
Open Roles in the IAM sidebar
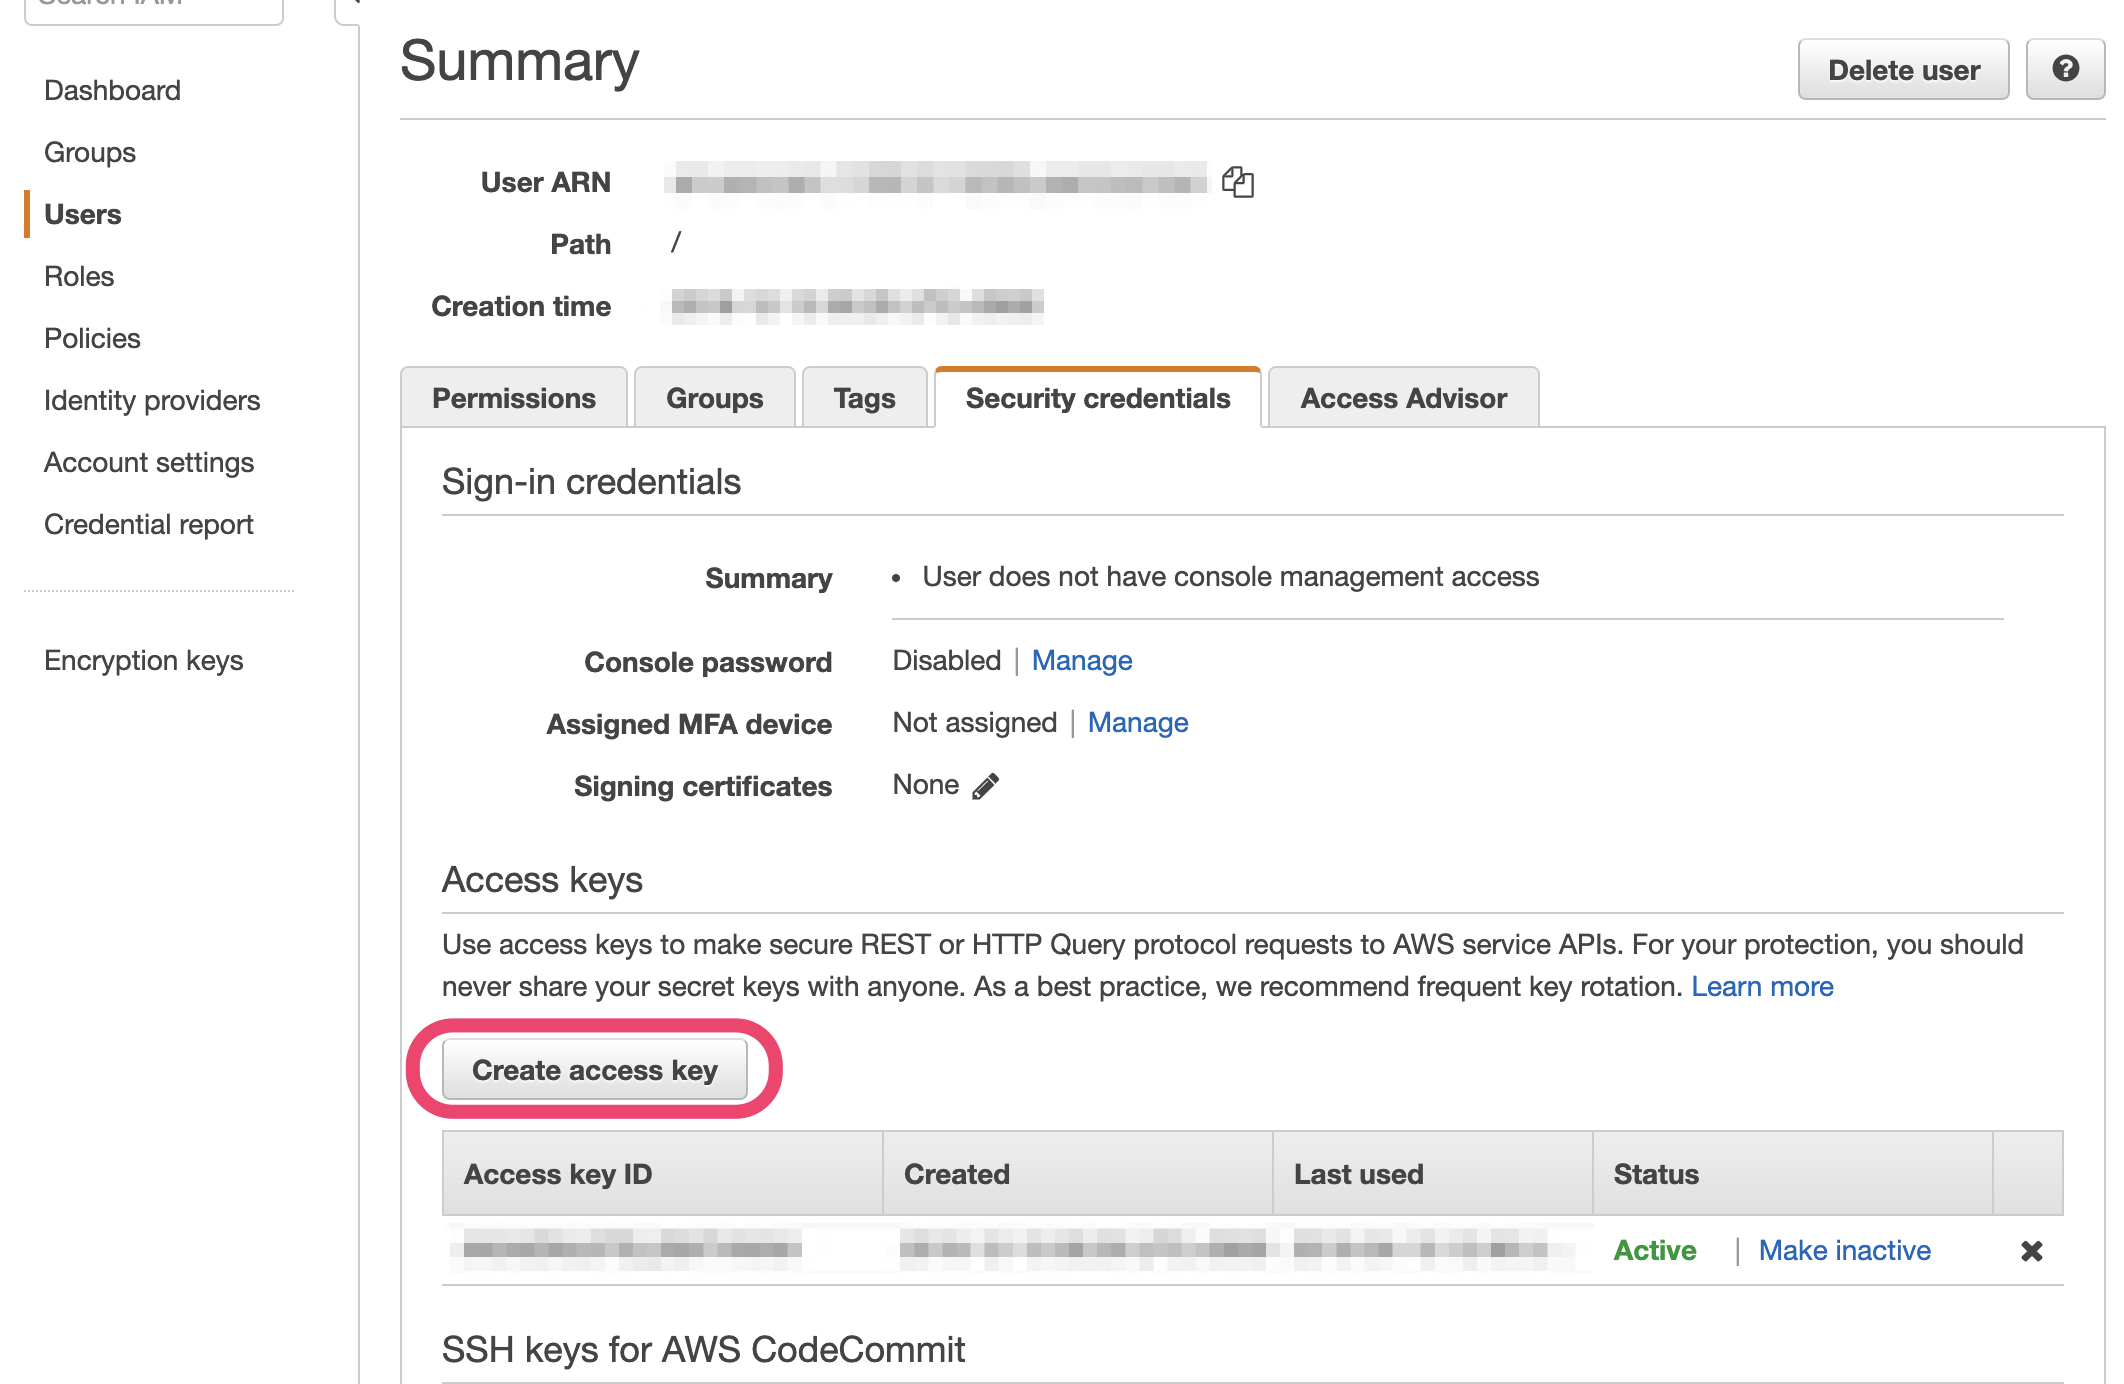[79, 277]
